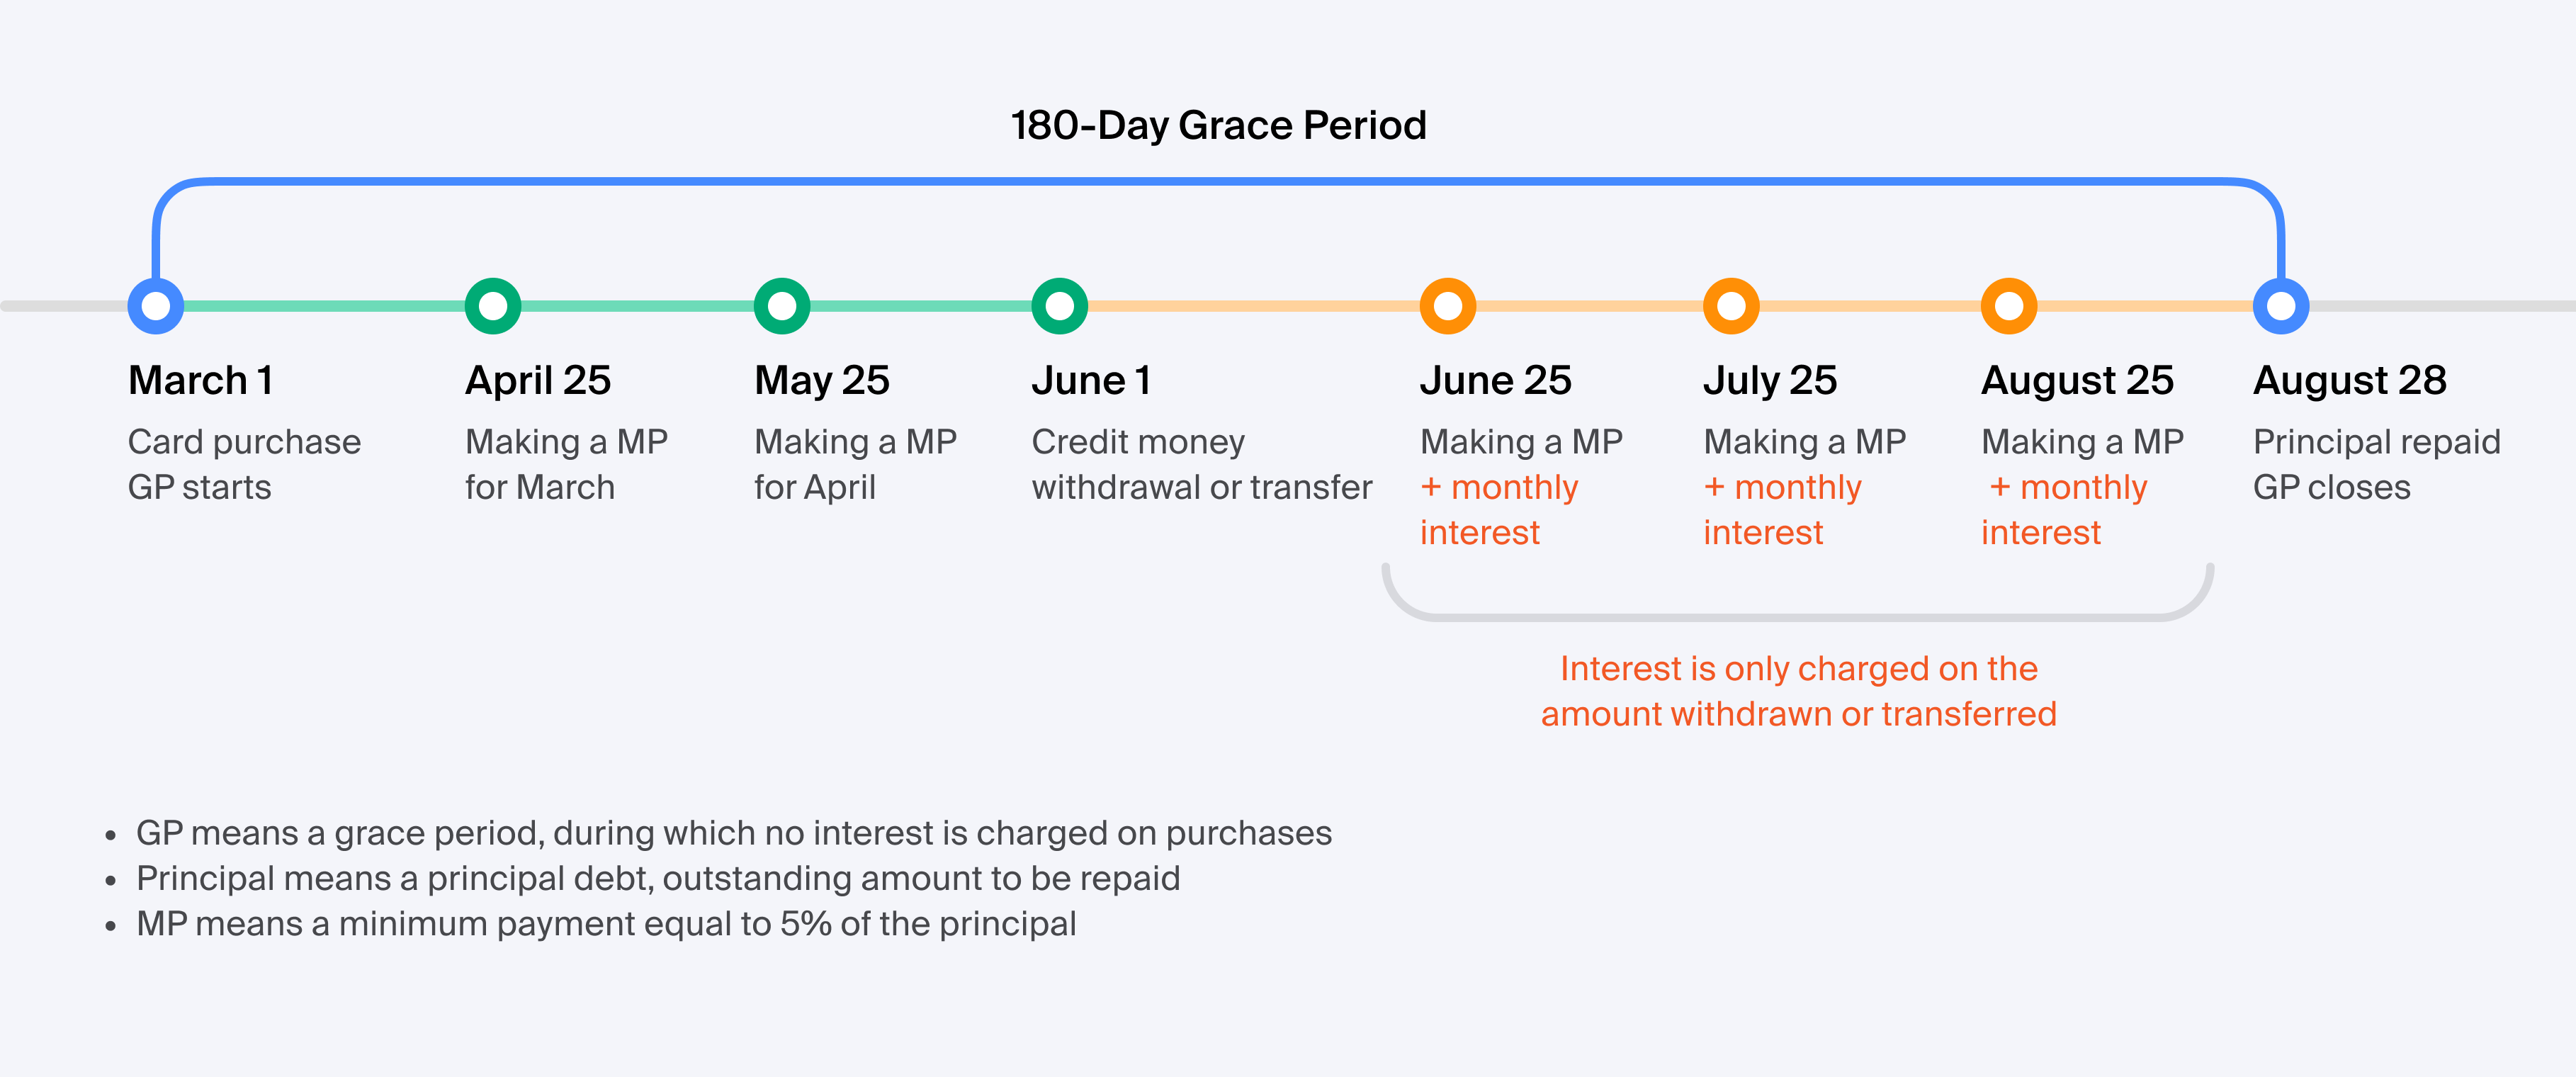Click "Credit money withdrawal or transfer" text
This screenshot has height=1077, width=2576.
(1201, 464)
